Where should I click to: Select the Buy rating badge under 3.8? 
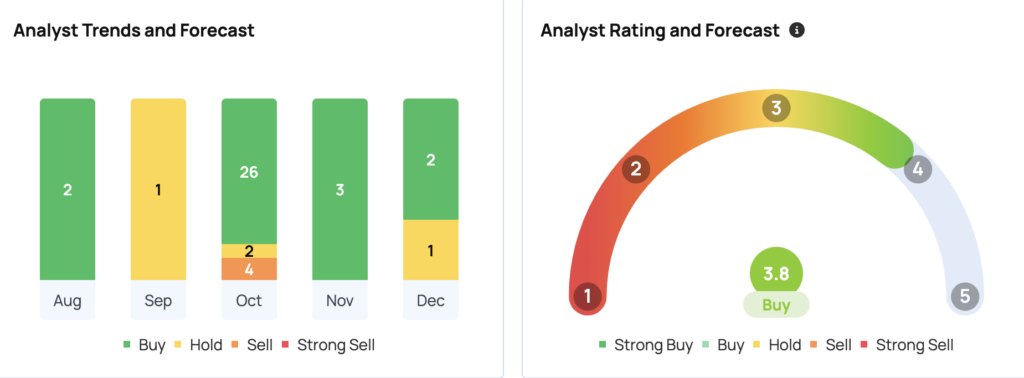(776, 305)
